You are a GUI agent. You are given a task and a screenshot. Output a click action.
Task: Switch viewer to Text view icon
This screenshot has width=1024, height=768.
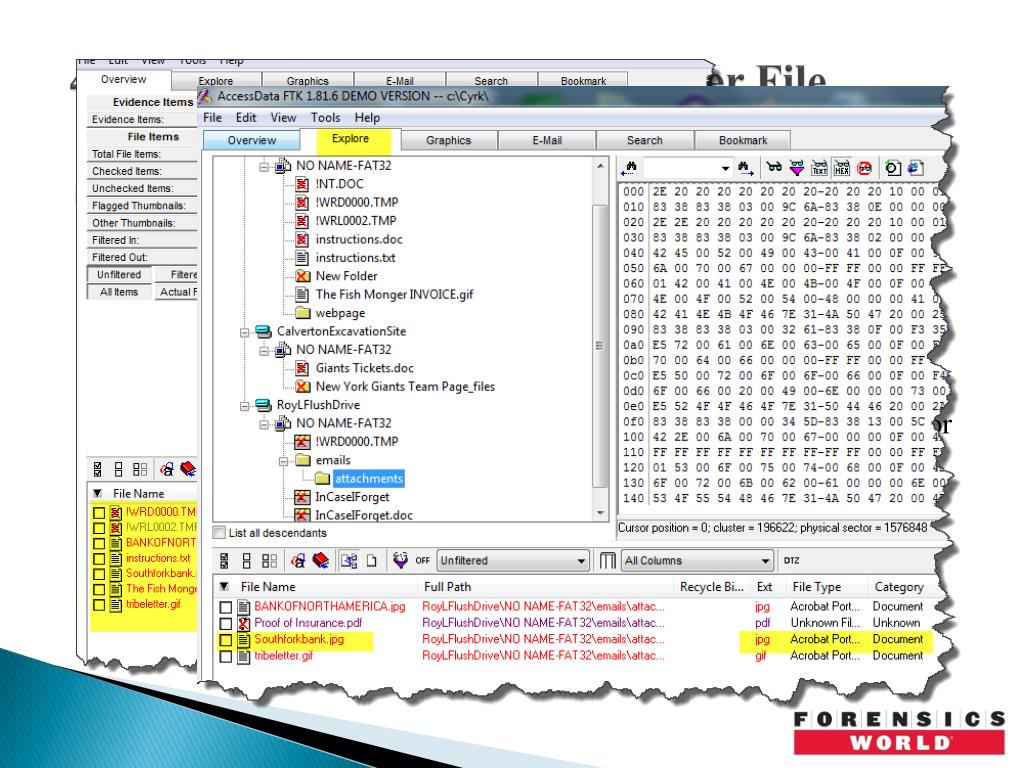pyautogui.click(x=819, y=168)
